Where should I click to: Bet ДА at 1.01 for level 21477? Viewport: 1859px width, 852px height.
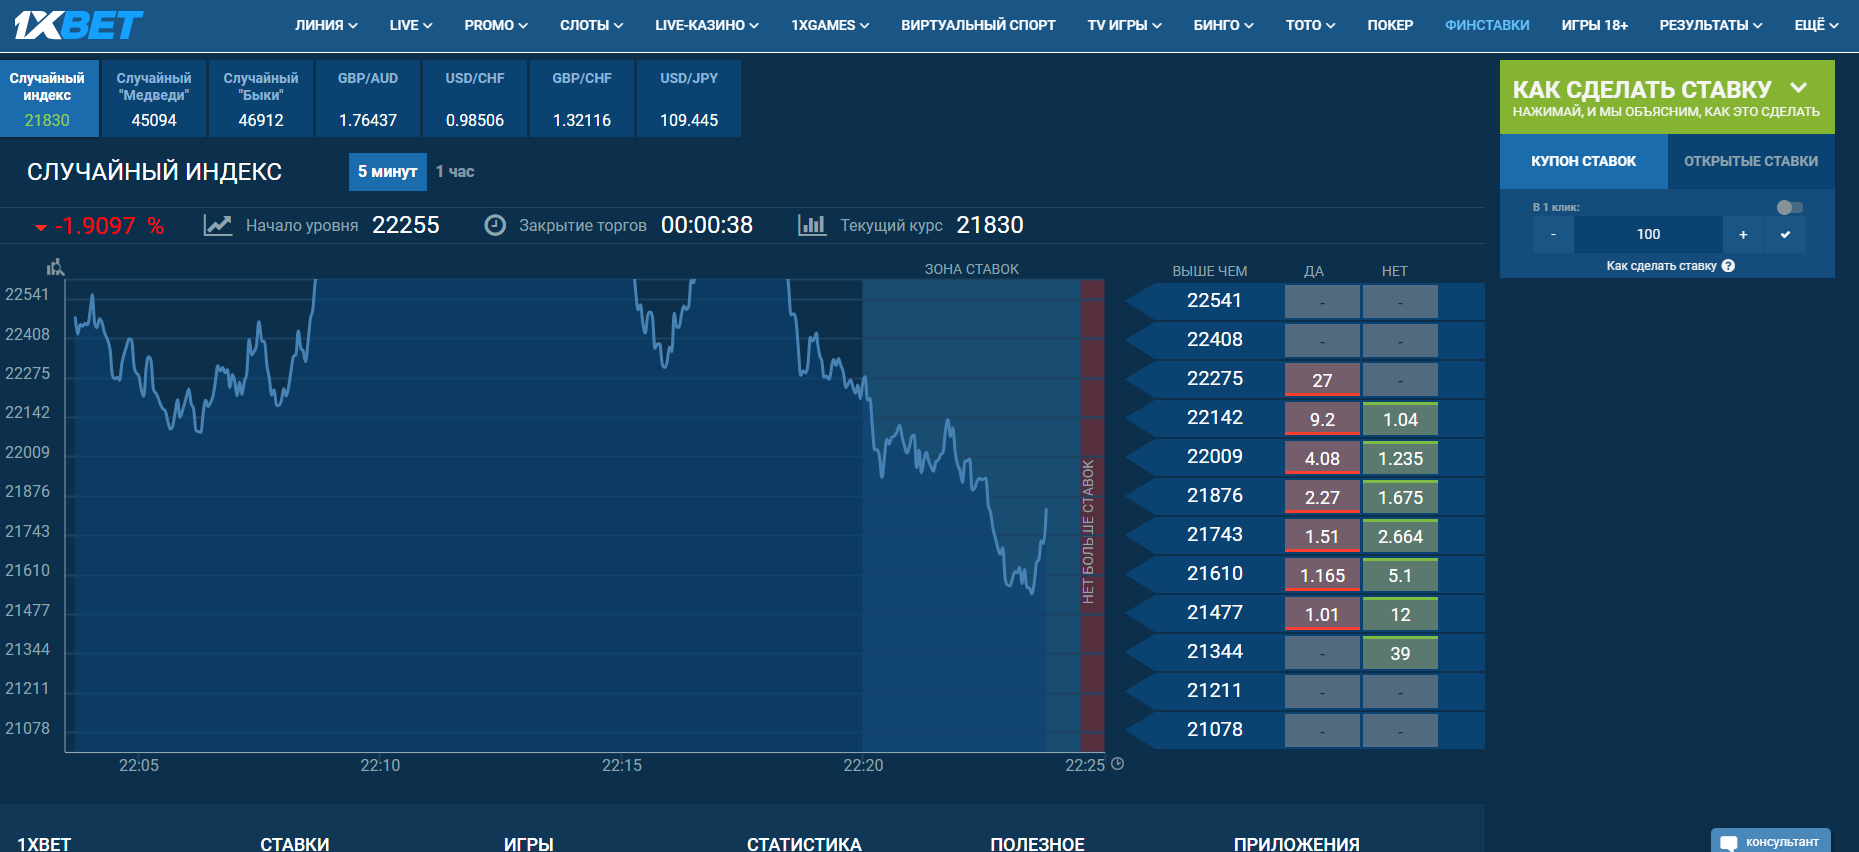(1322, 614)
